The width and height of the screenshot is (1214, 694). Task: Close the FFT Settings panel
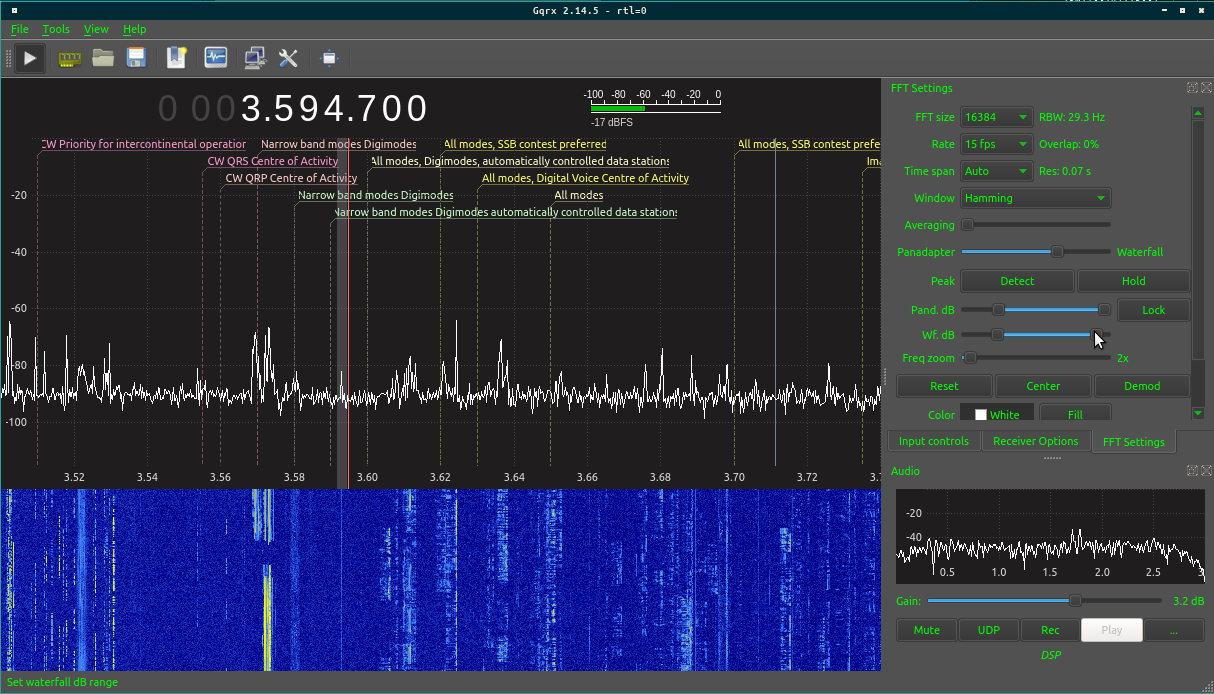tap(1206, 88)
